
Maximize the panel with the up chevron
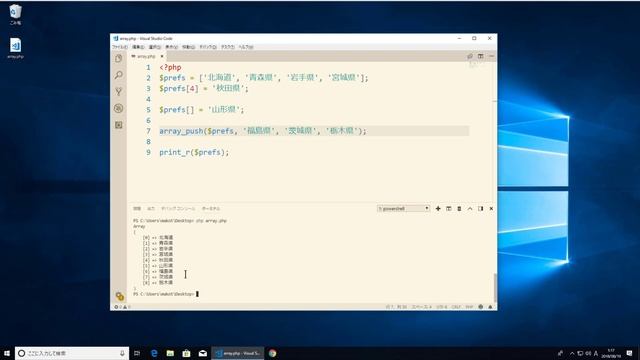pos(470,209)
